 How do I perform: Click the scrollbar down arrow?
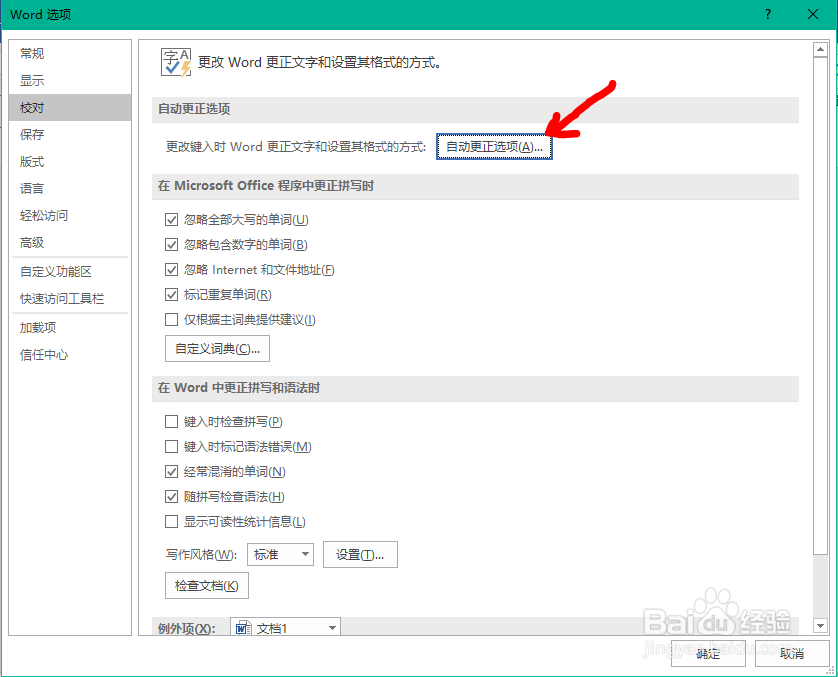pyautogui.click(x=820, y=625)
